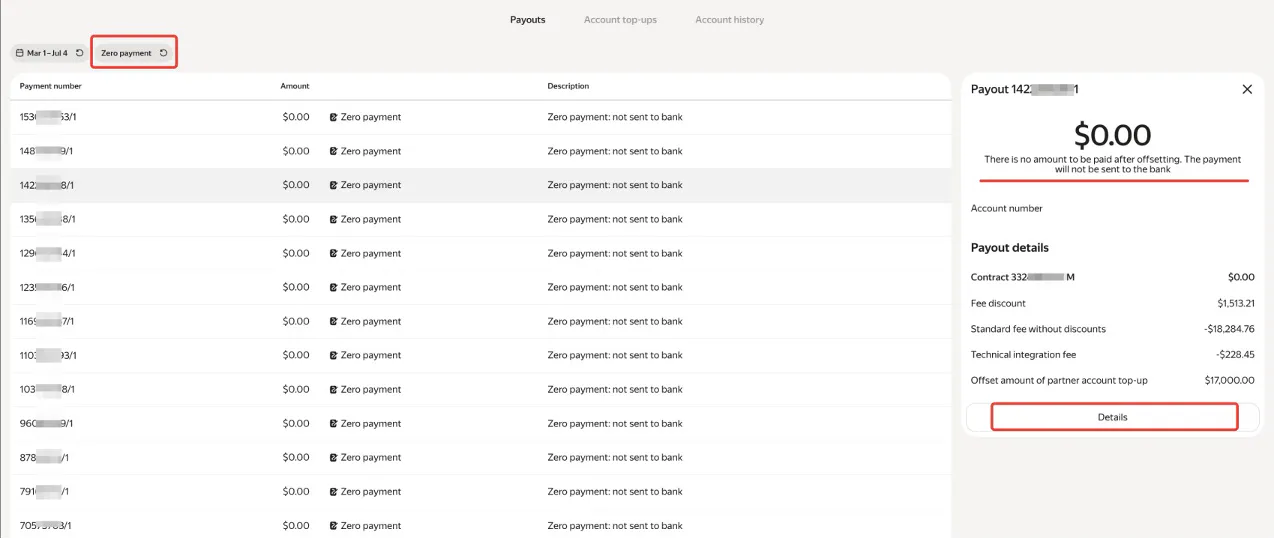This screenshot has height=539, width=1275.
Task: Open the Account history tab
Action: click(729, 20)
